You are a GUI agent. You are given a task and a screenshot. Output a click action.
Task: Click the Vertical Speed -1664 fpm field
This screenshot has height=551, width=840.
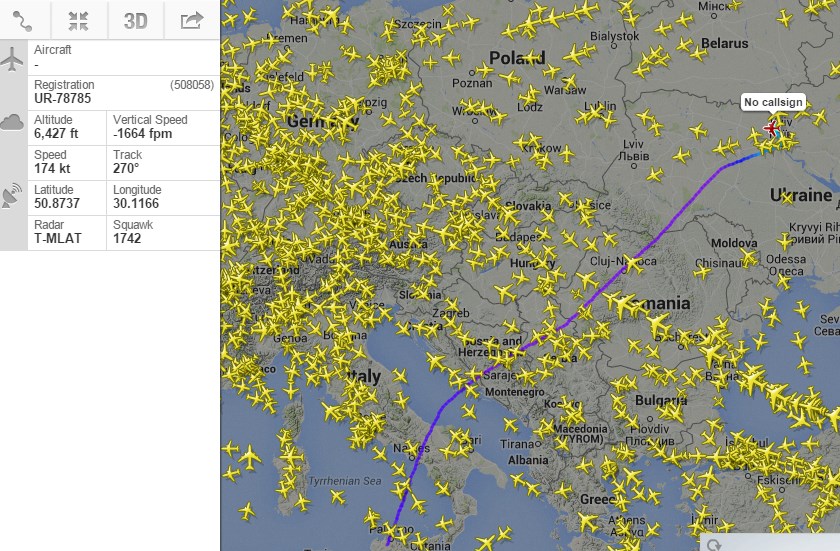click(x=149, y=132)
